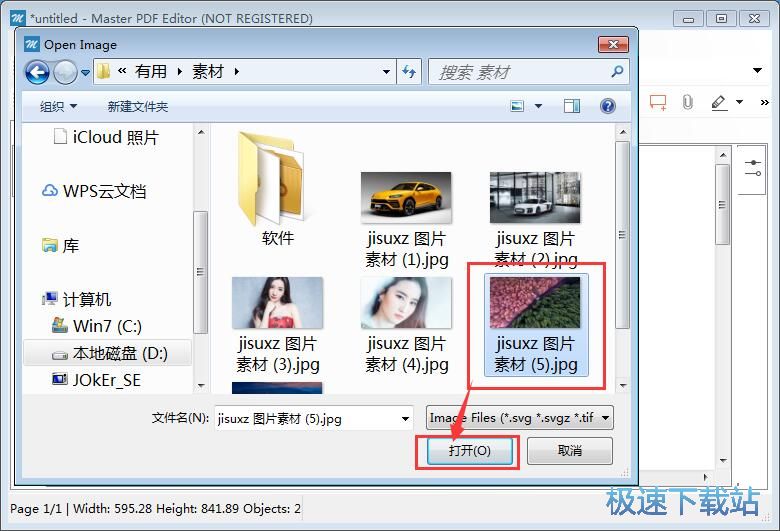Click the magnifier search icon
The image size is (780, 531).
pos(617,72)
